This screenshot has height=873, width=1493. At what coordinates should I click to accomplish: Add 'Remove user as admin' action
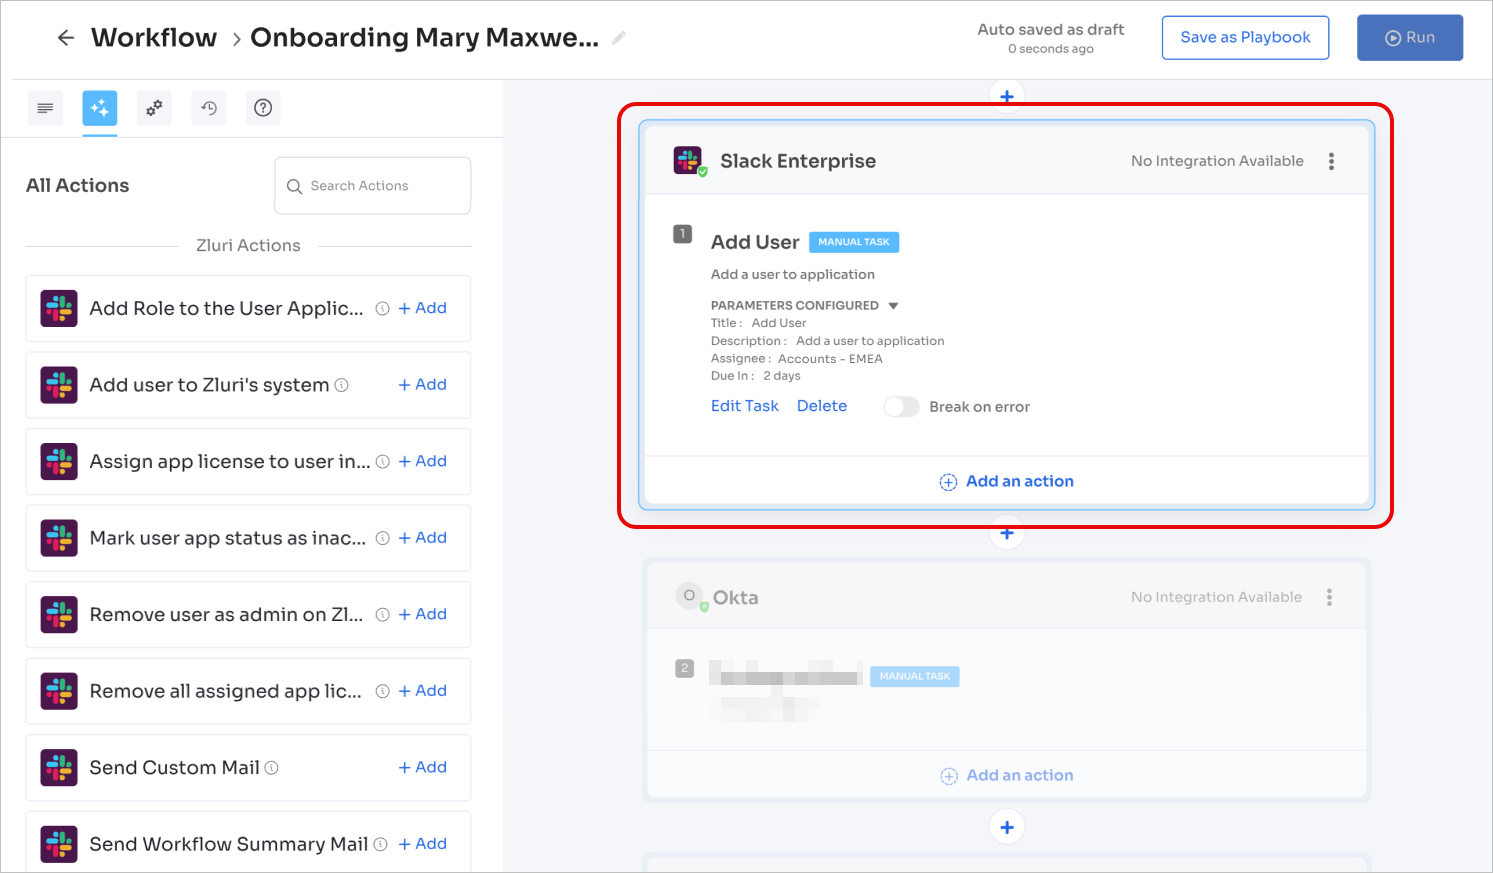point(423,614)
